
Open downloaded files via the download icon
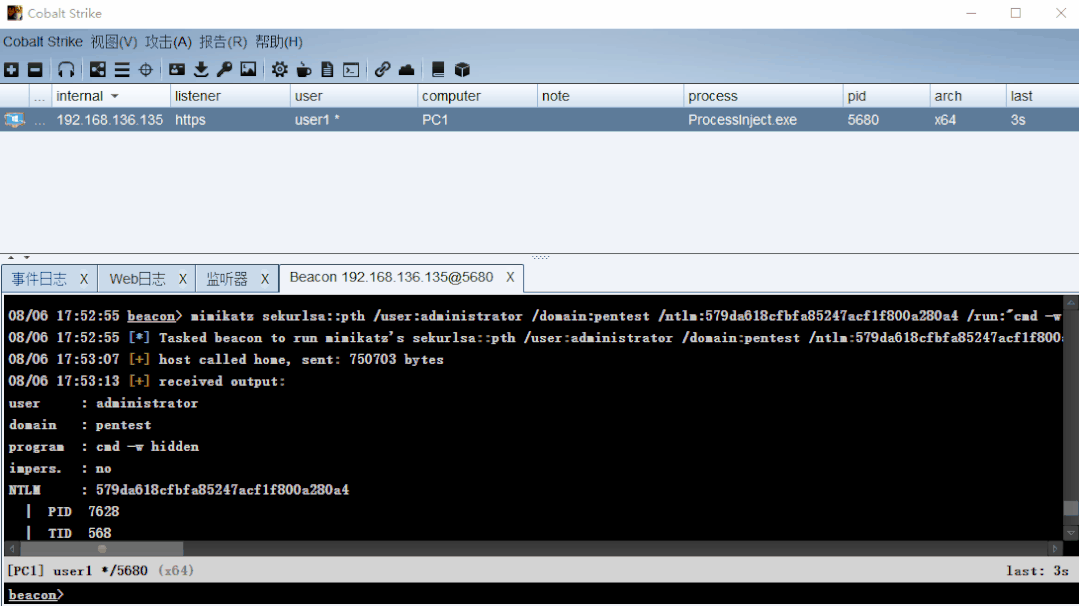click(x=201, y=69)
